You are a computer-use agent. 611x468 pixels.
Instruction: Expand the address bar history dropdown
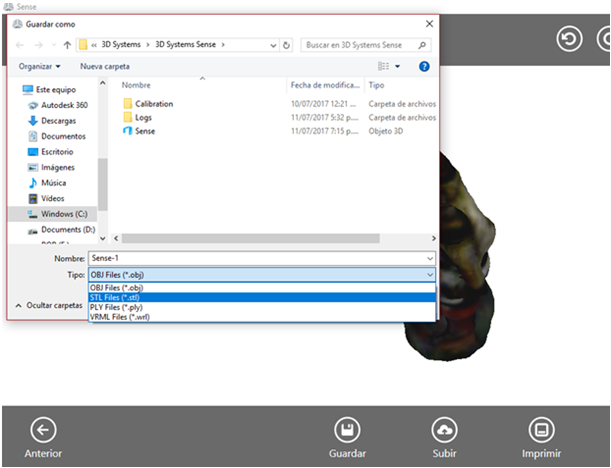273,45
